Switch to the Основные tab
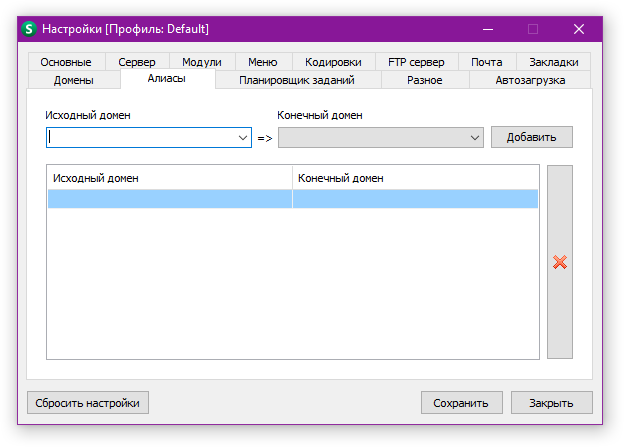This screenshot has width=624, height=447. (66, 62)
